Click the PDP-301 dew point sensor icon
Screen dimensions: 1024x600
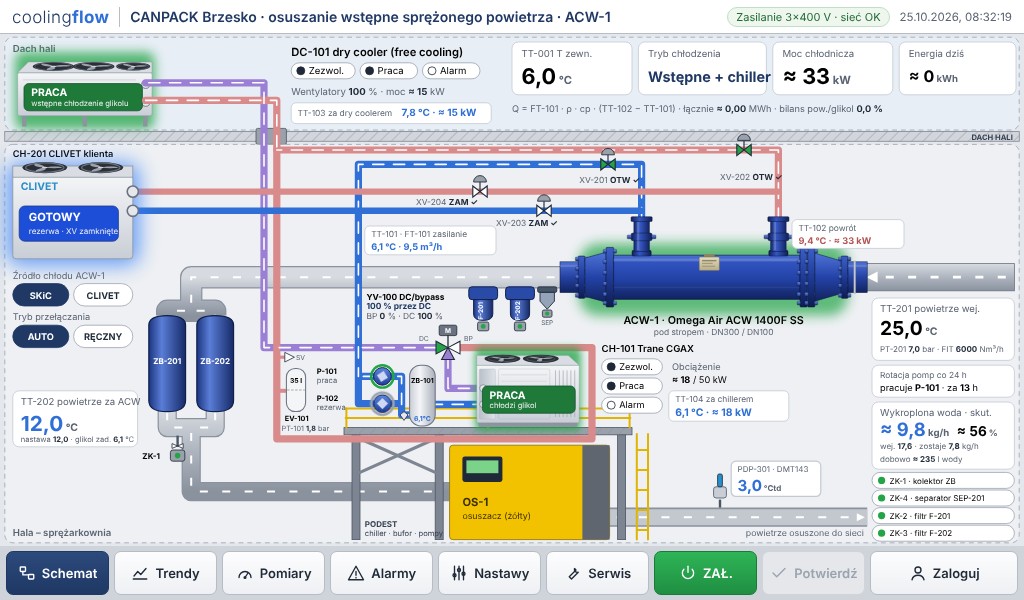(x=720, y=490)
